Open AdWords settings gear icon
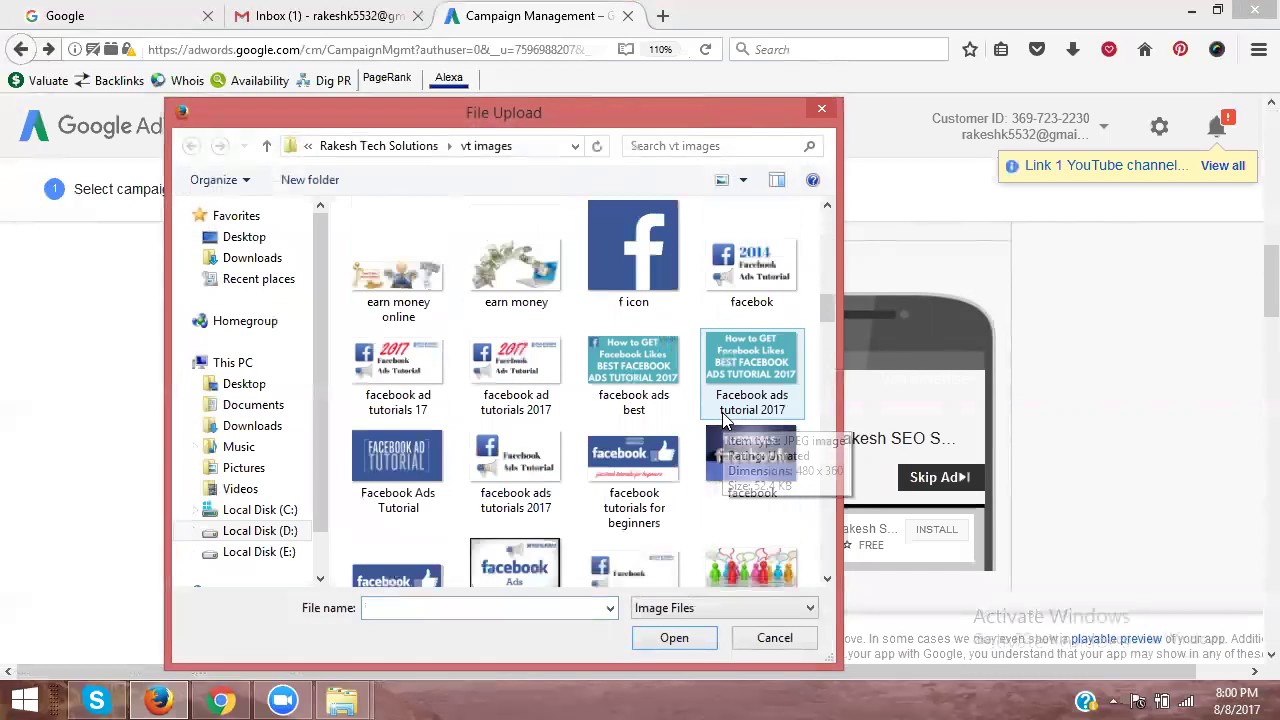The width and height of the screenshot is (1280, 720). [x=1159, y=126]
